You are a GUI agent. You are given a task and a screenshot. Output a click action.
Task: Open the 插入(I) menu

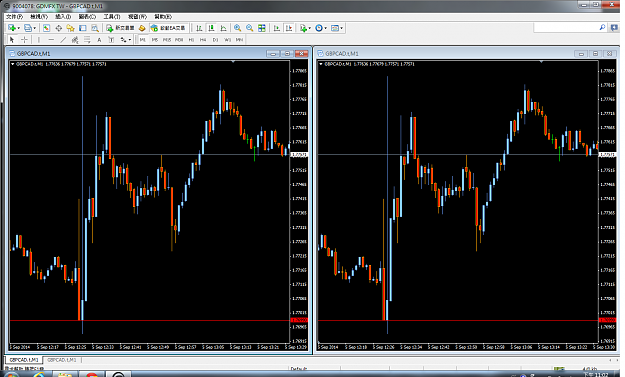63,16
